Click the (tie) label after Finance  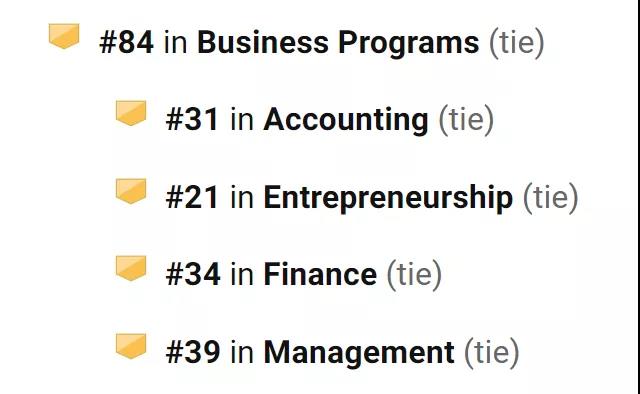tap(414, 275)
